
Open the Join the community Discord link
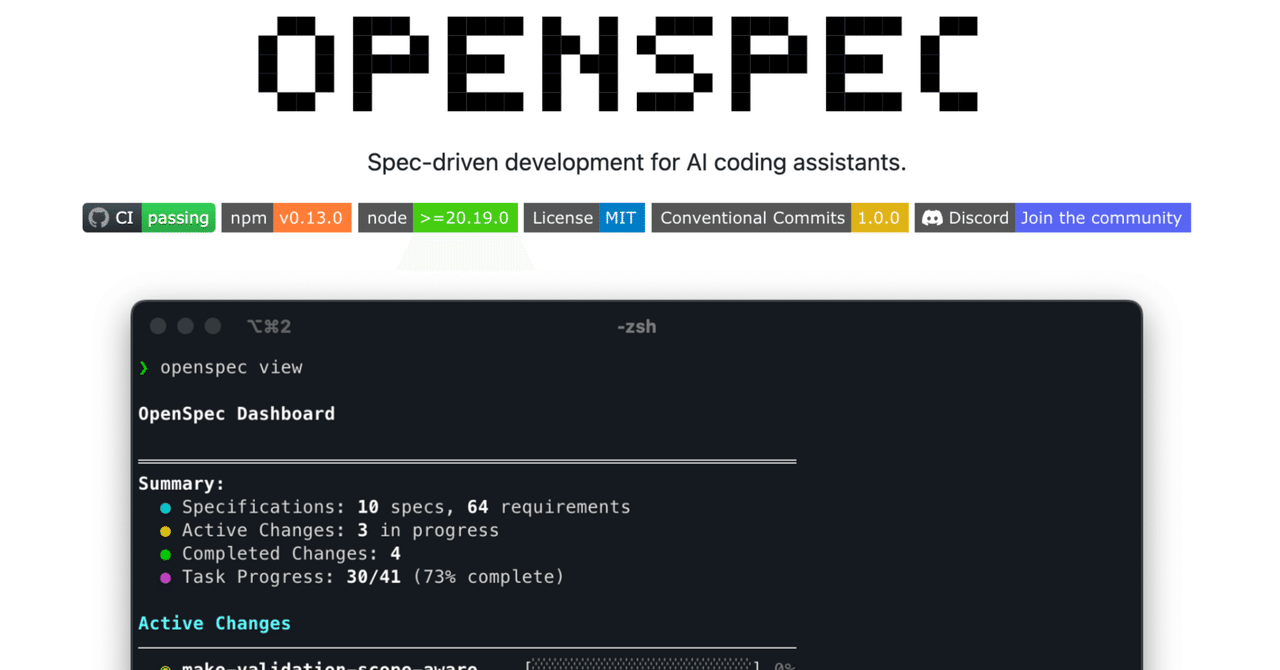(x=1102, y=217)
